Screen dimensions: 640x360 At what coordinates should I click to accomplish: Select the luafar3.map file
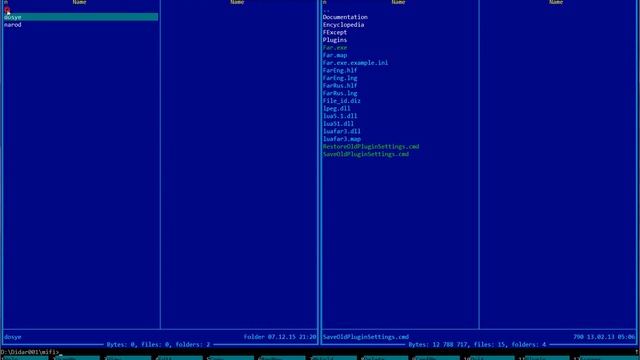(341, 139)
